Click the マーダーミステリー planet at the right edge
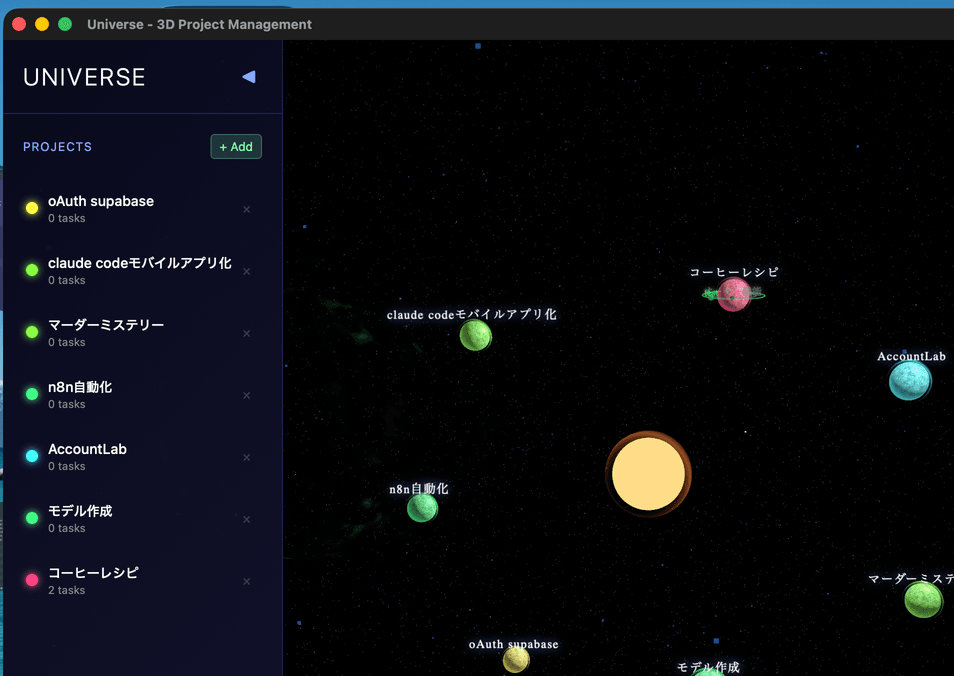 [922, 600]
